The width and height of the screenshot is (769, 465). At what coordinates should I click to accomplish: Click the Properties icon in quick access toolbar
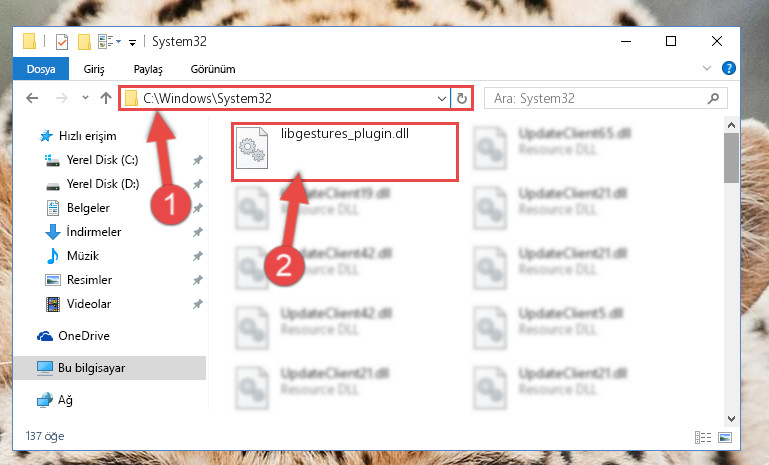pyautogui.click(x=62, y=42)
